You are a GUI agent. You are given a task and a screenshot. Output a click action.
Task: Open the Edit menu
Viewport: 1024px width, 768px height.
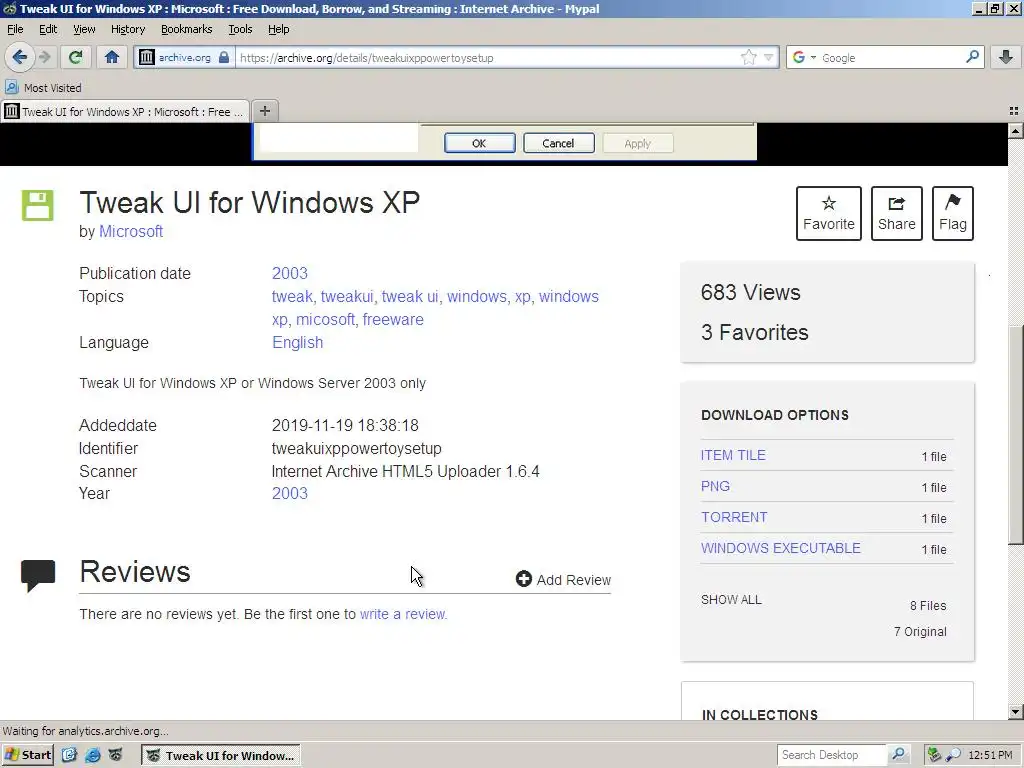coord(48,29)
